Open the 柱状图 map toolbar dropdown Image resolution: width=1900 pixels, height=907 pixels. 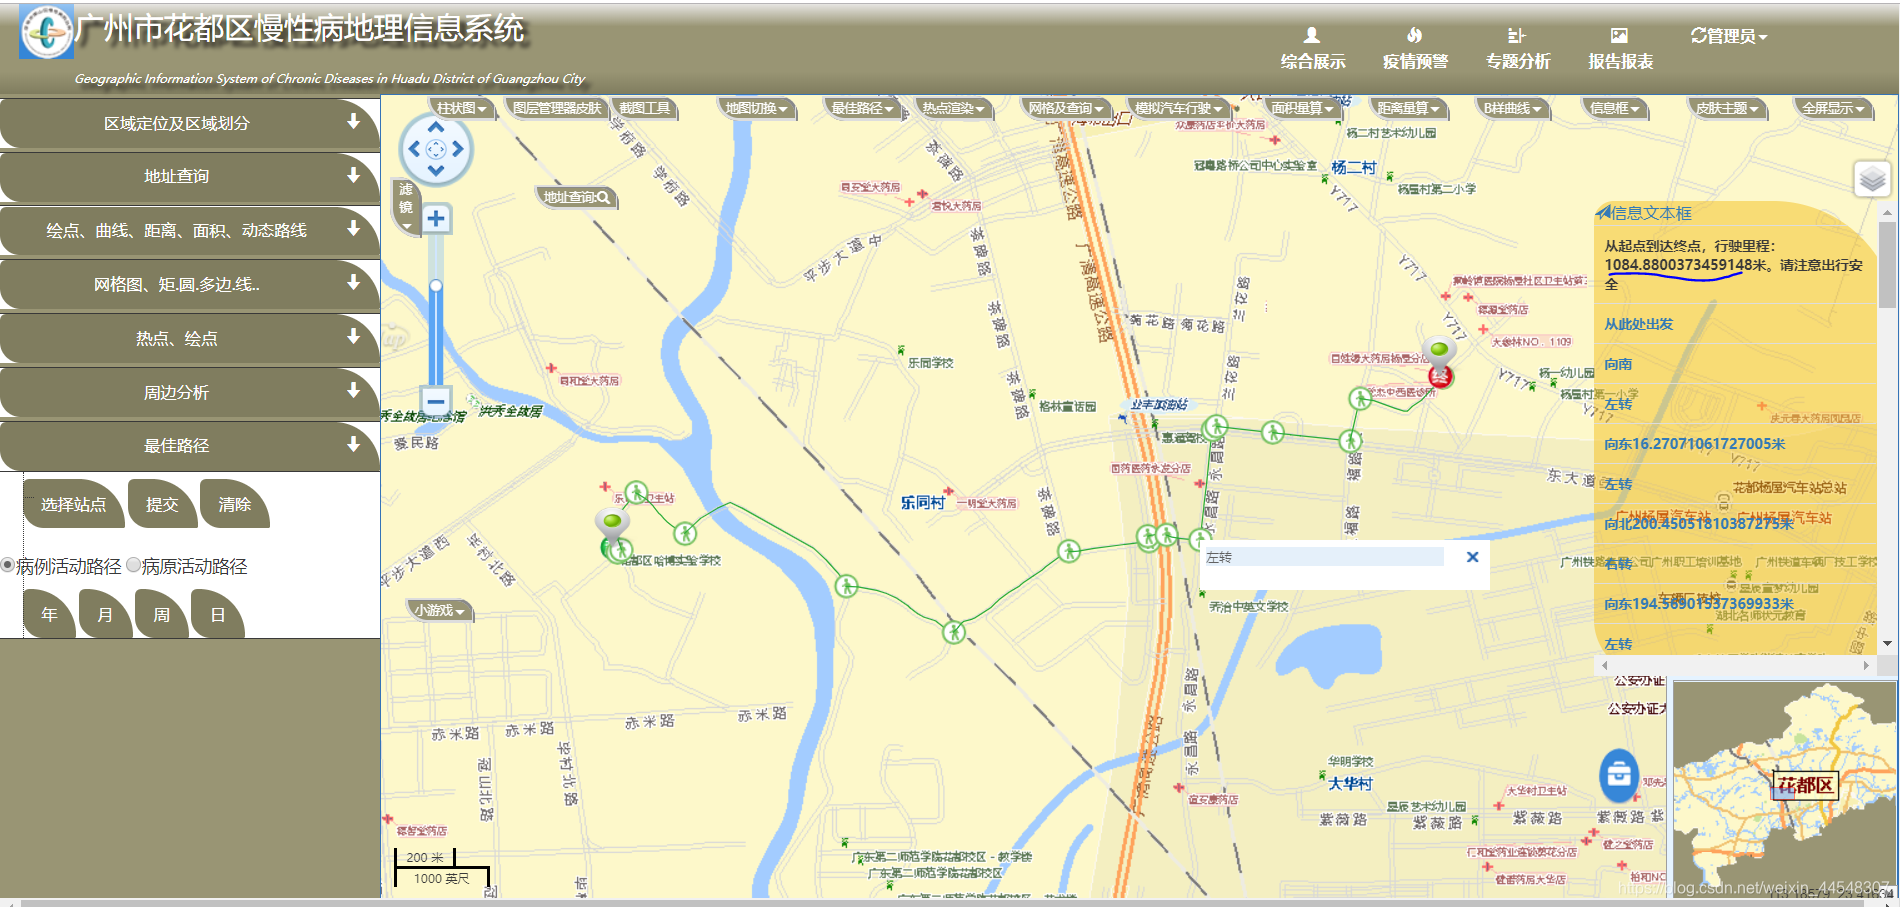[x=461, y=108]
